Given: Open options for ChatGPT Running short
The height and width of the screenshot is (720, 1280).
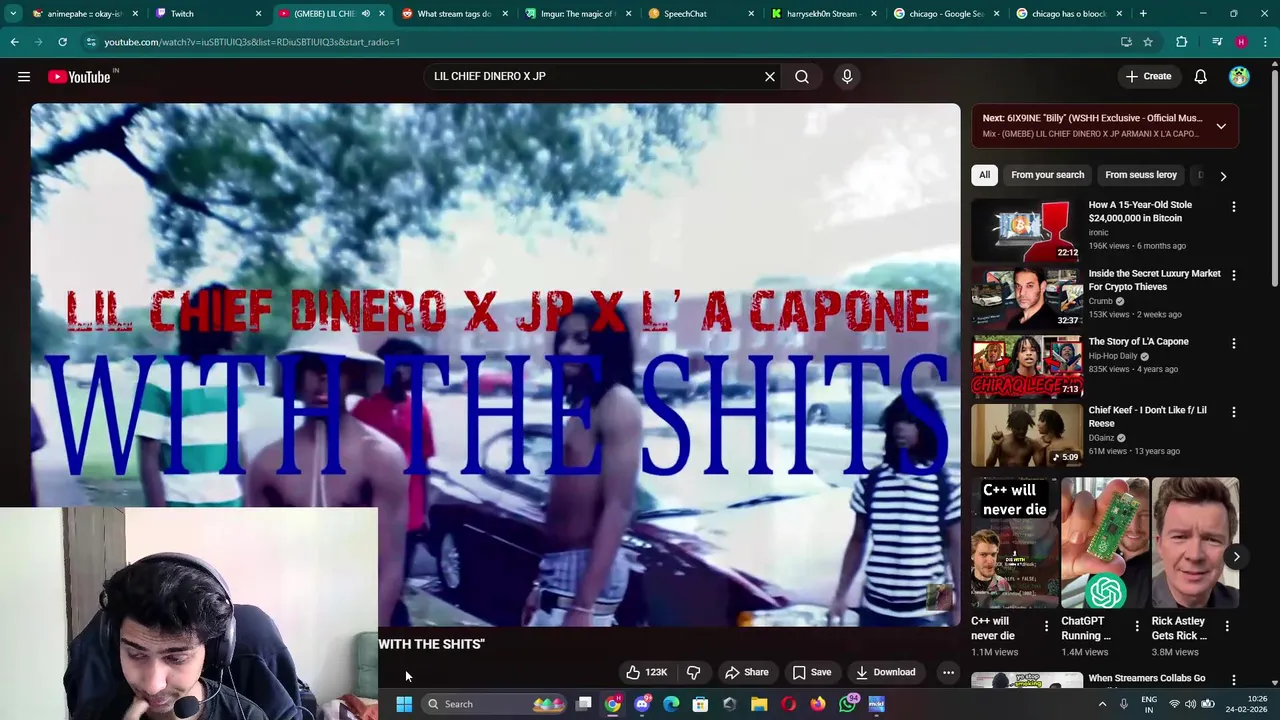Looking at the screenshot, I should [x=1136, y=626].
